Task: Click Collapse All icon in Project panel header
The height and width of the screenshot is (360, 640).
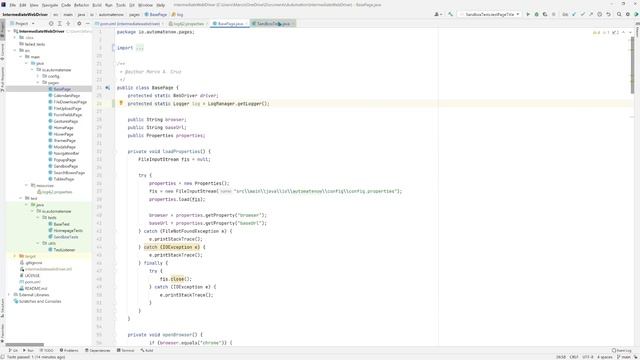Action: pos(68,24)
